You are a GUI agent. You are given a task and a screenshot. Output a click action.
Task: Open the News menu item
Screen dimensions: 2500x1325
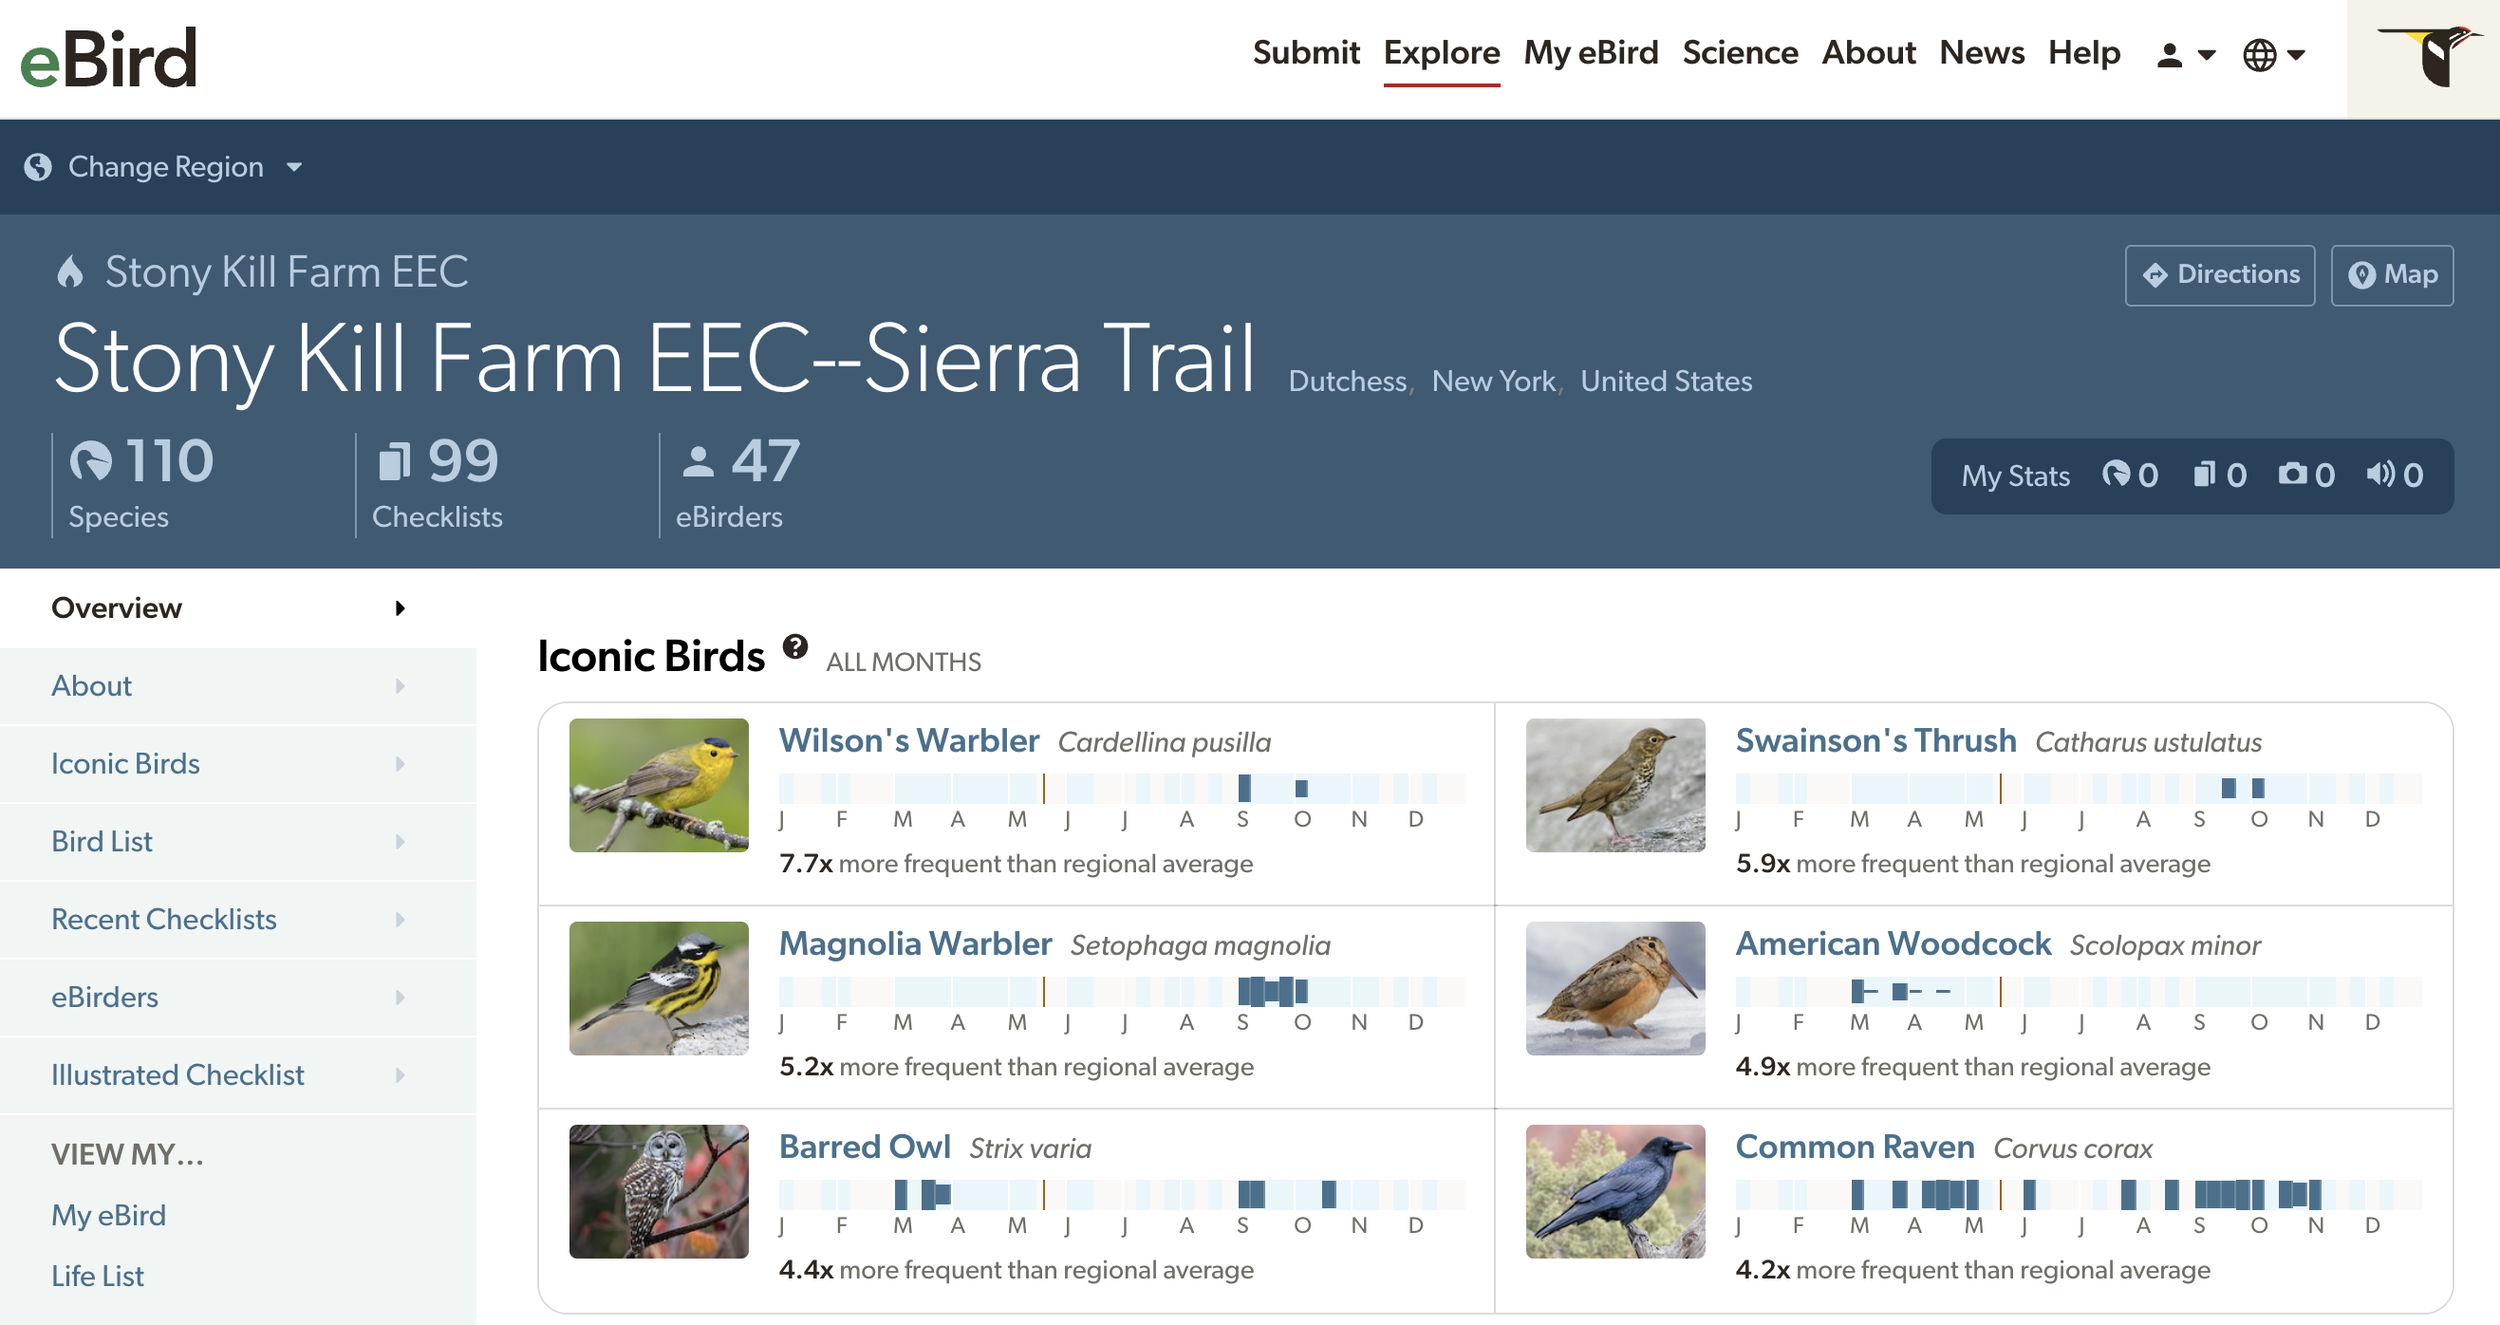click(1982, 53)
